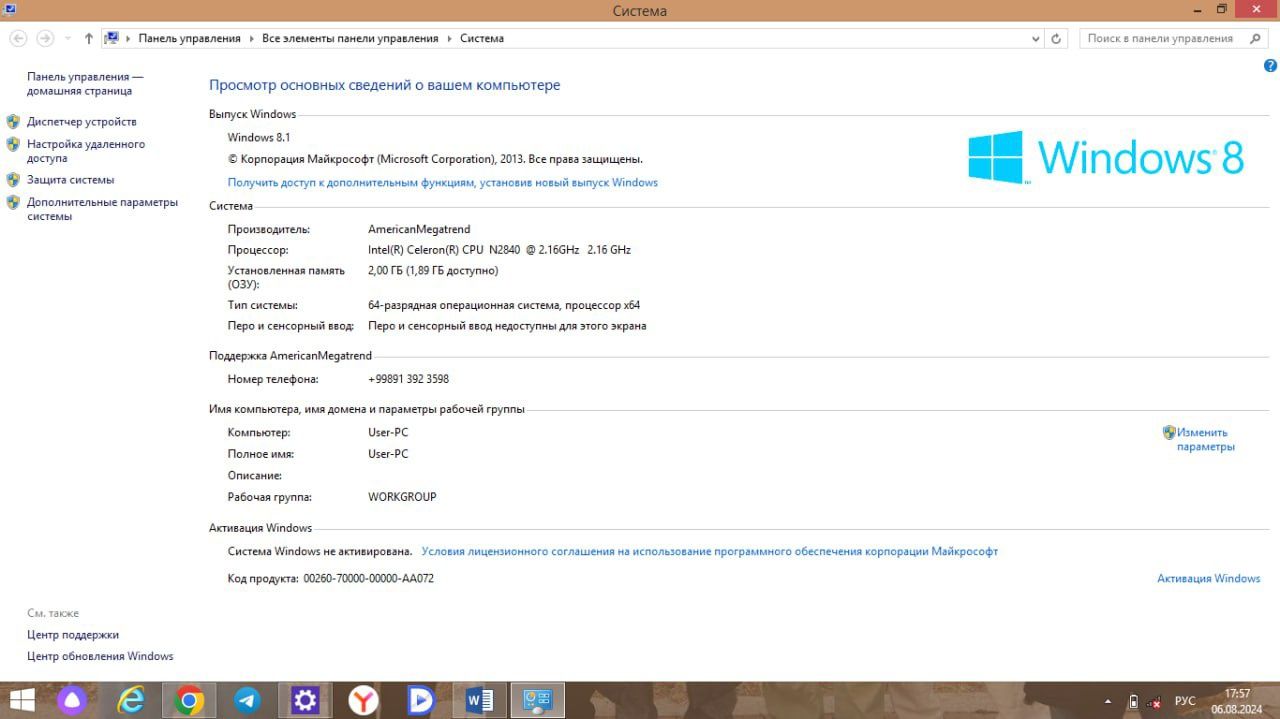Open Google Chrome from taskbar

point(189,700)
